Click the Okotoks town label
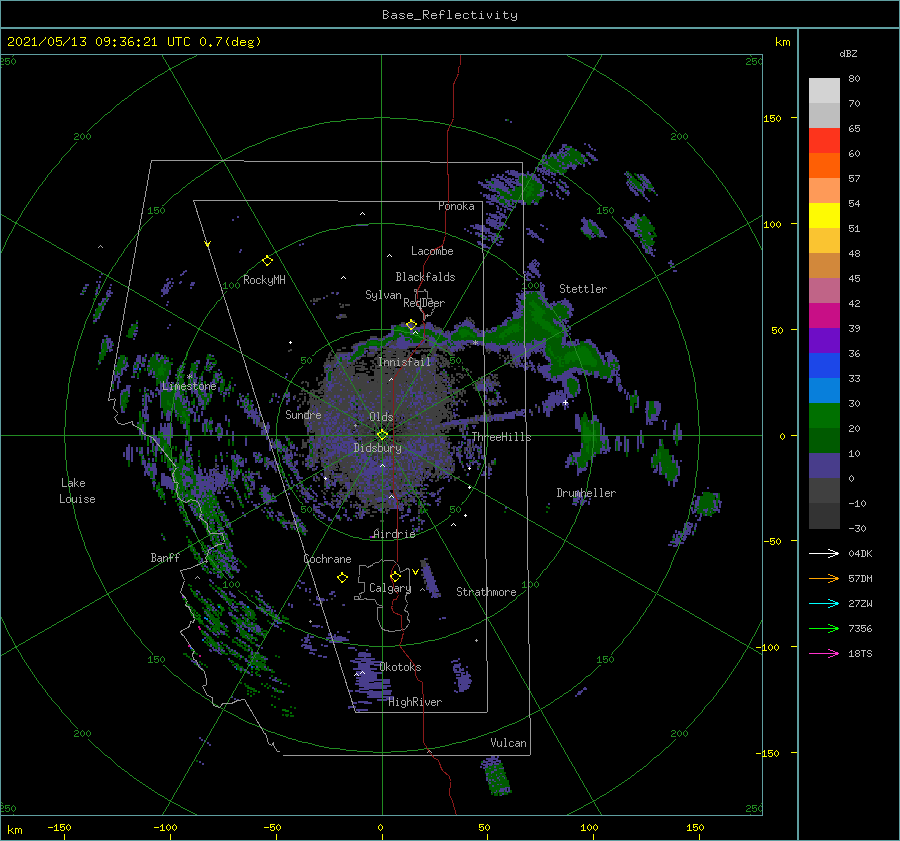 pos(400,667)
